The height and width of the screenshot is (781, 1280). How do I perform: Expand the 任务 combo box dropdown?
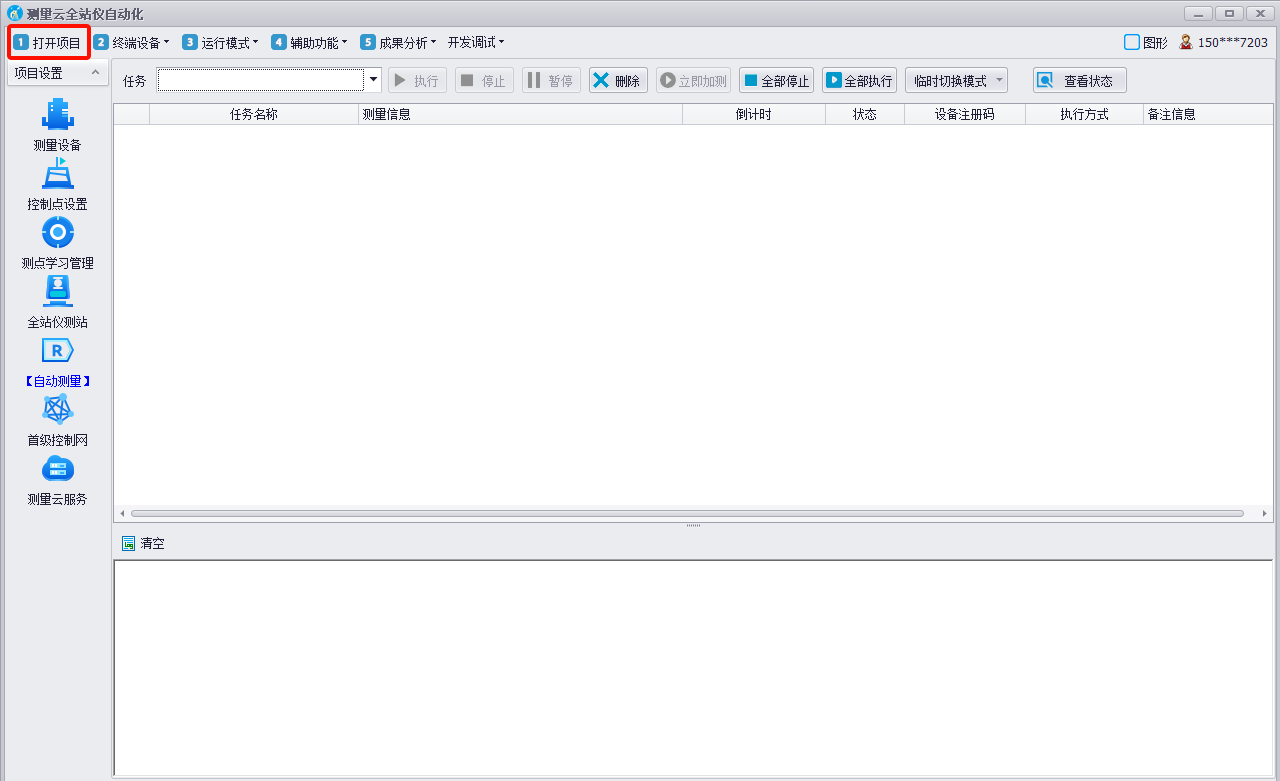pyautogui.click(x=373, y=80)
